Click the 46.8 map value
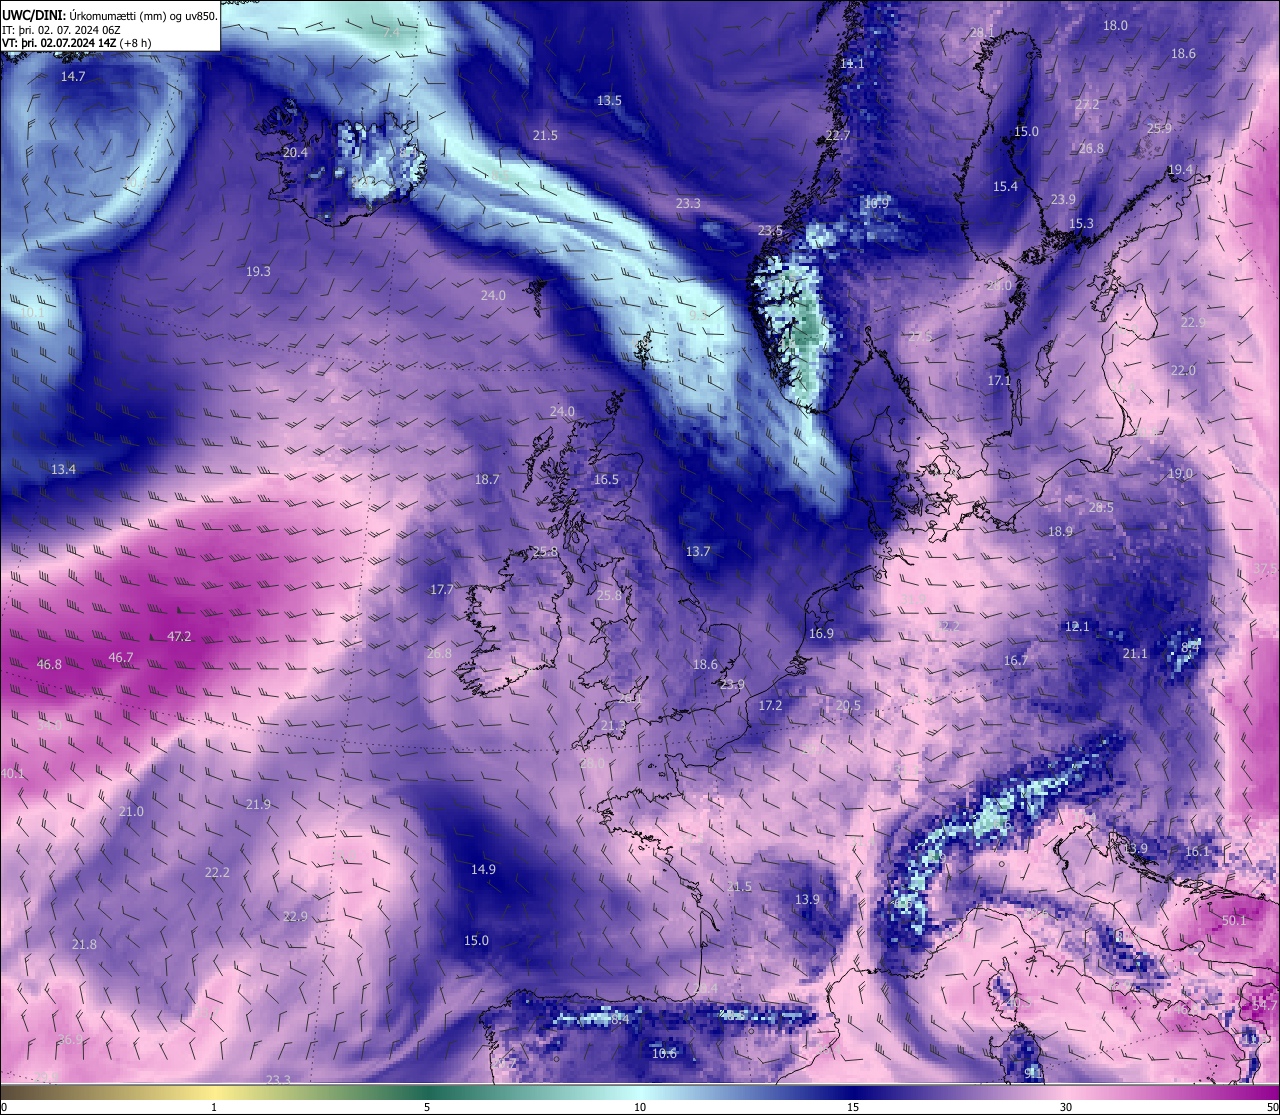The height and width of the screenshot is (1115, 1280). coord(49,664)
